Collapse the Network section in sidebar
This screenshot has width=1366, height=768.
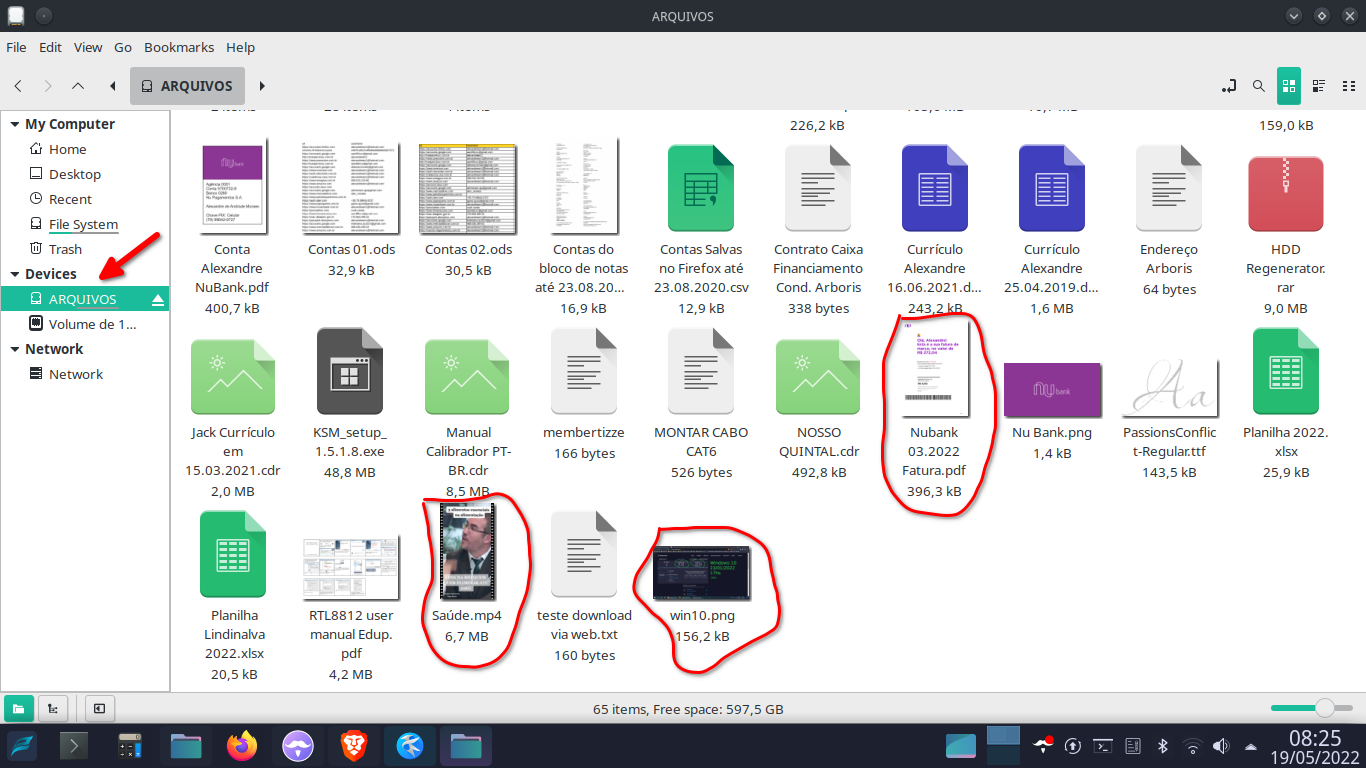coord(15,349)
